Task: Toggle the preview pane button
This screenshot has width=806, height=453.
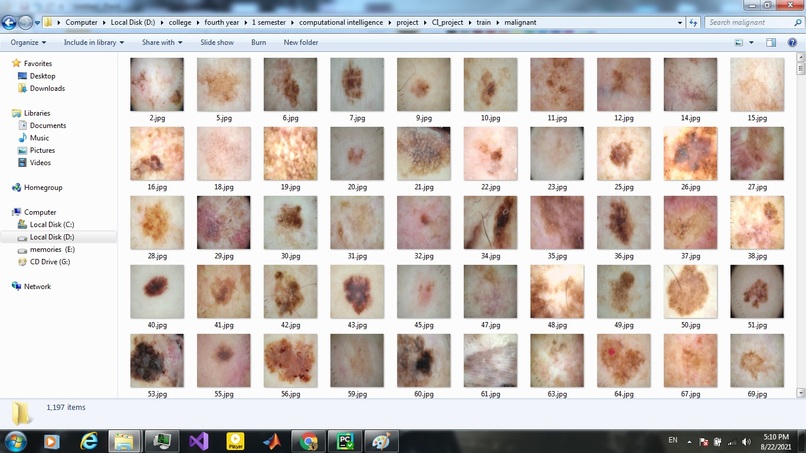Action: [x=771, y=42]
